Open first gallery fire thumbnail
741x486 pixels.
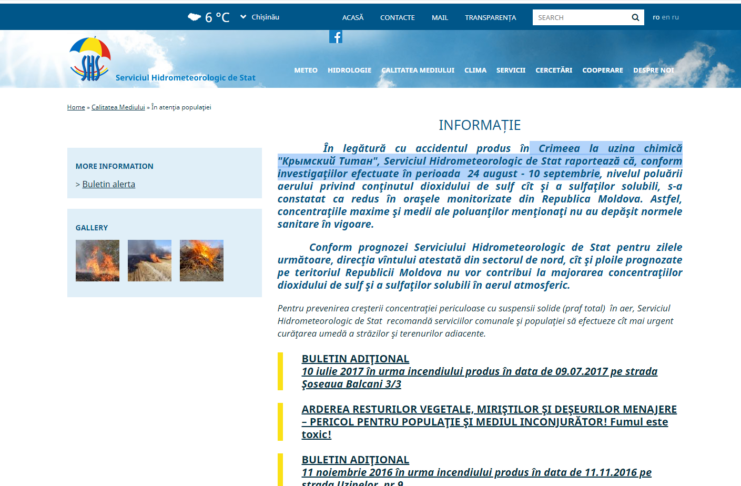point(97,260)
